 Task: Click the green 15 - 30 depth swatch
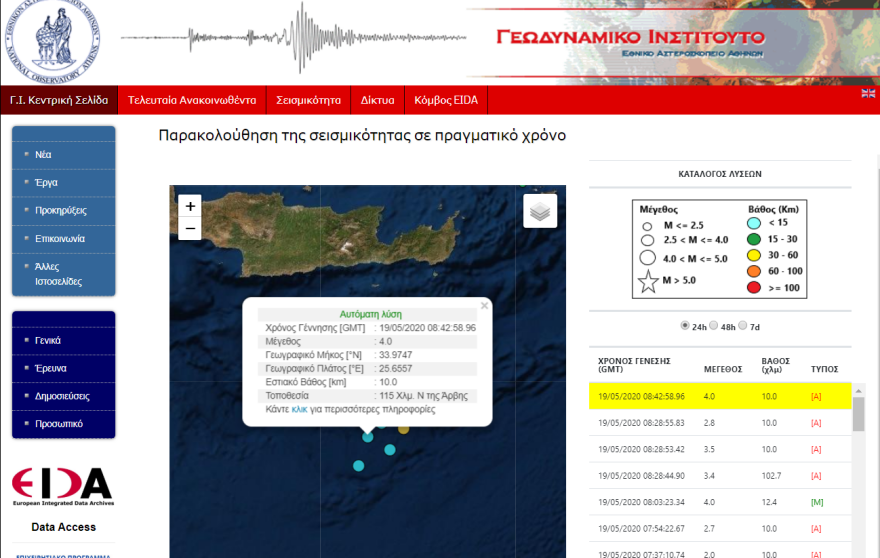[x=754, y=239]
